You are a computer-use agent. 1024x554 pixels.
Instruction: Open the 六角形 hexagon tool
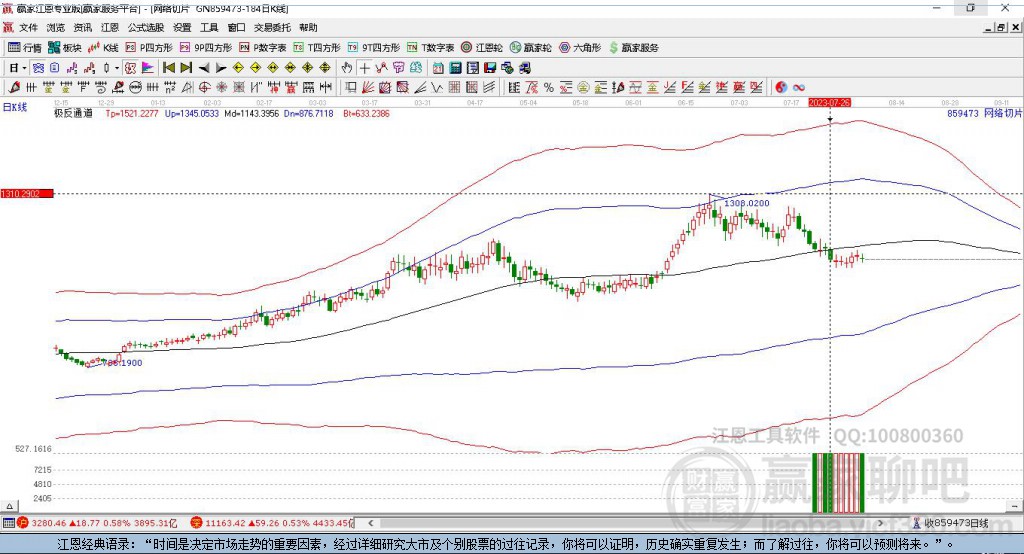[580, 48]
